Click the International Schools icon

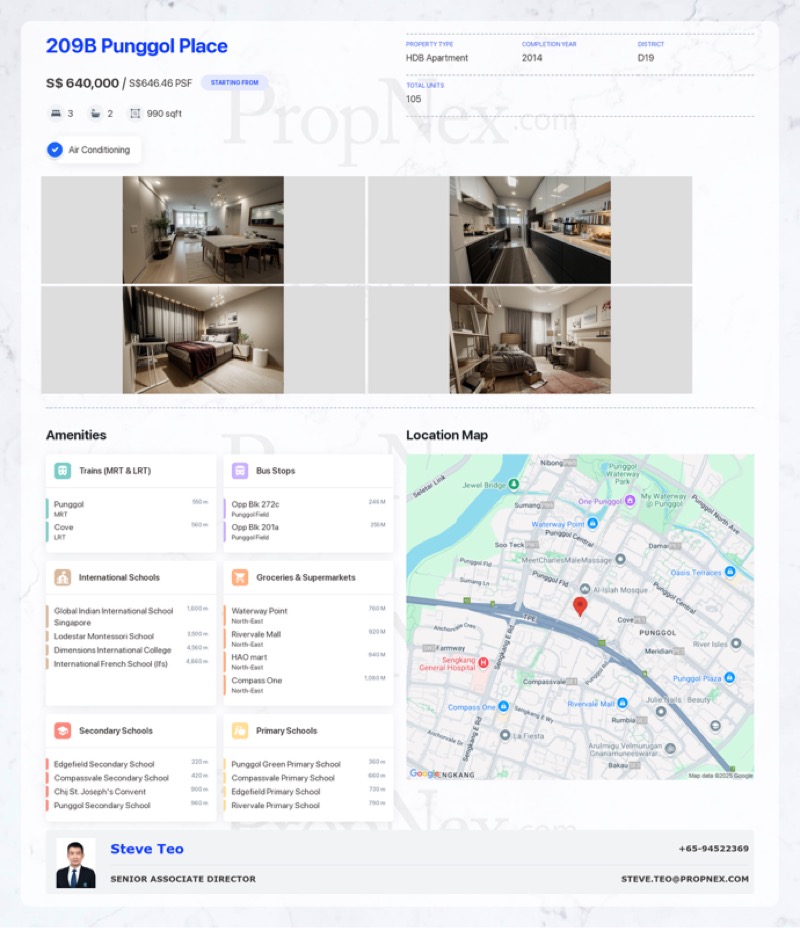[63, 577]
